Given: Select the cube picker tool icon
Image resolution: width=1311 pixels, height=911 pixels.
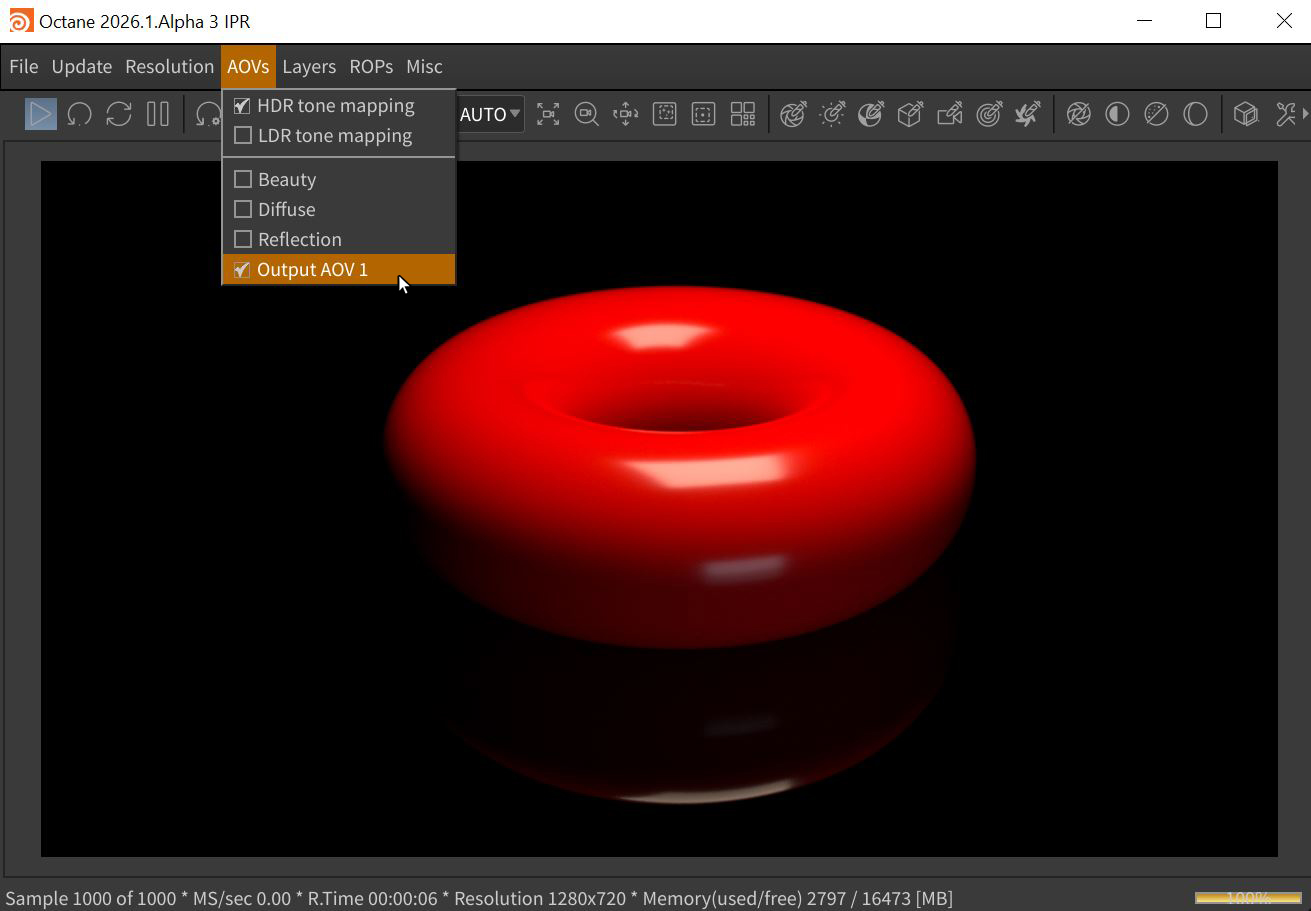Looking at the screenshot, I should [x=909, y=114].
